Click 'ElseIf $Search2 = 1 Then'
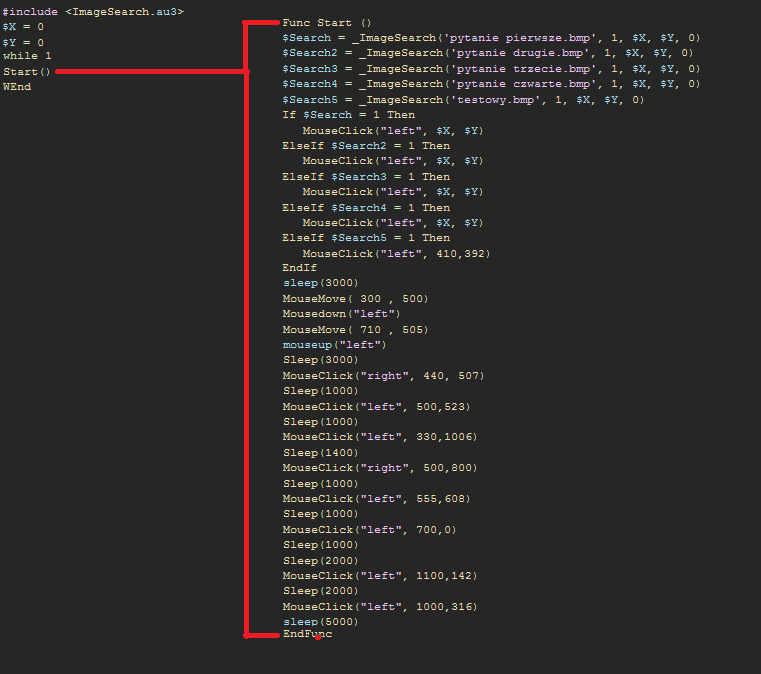Viewport: 761px width, 674px height. tap(366, 146)
